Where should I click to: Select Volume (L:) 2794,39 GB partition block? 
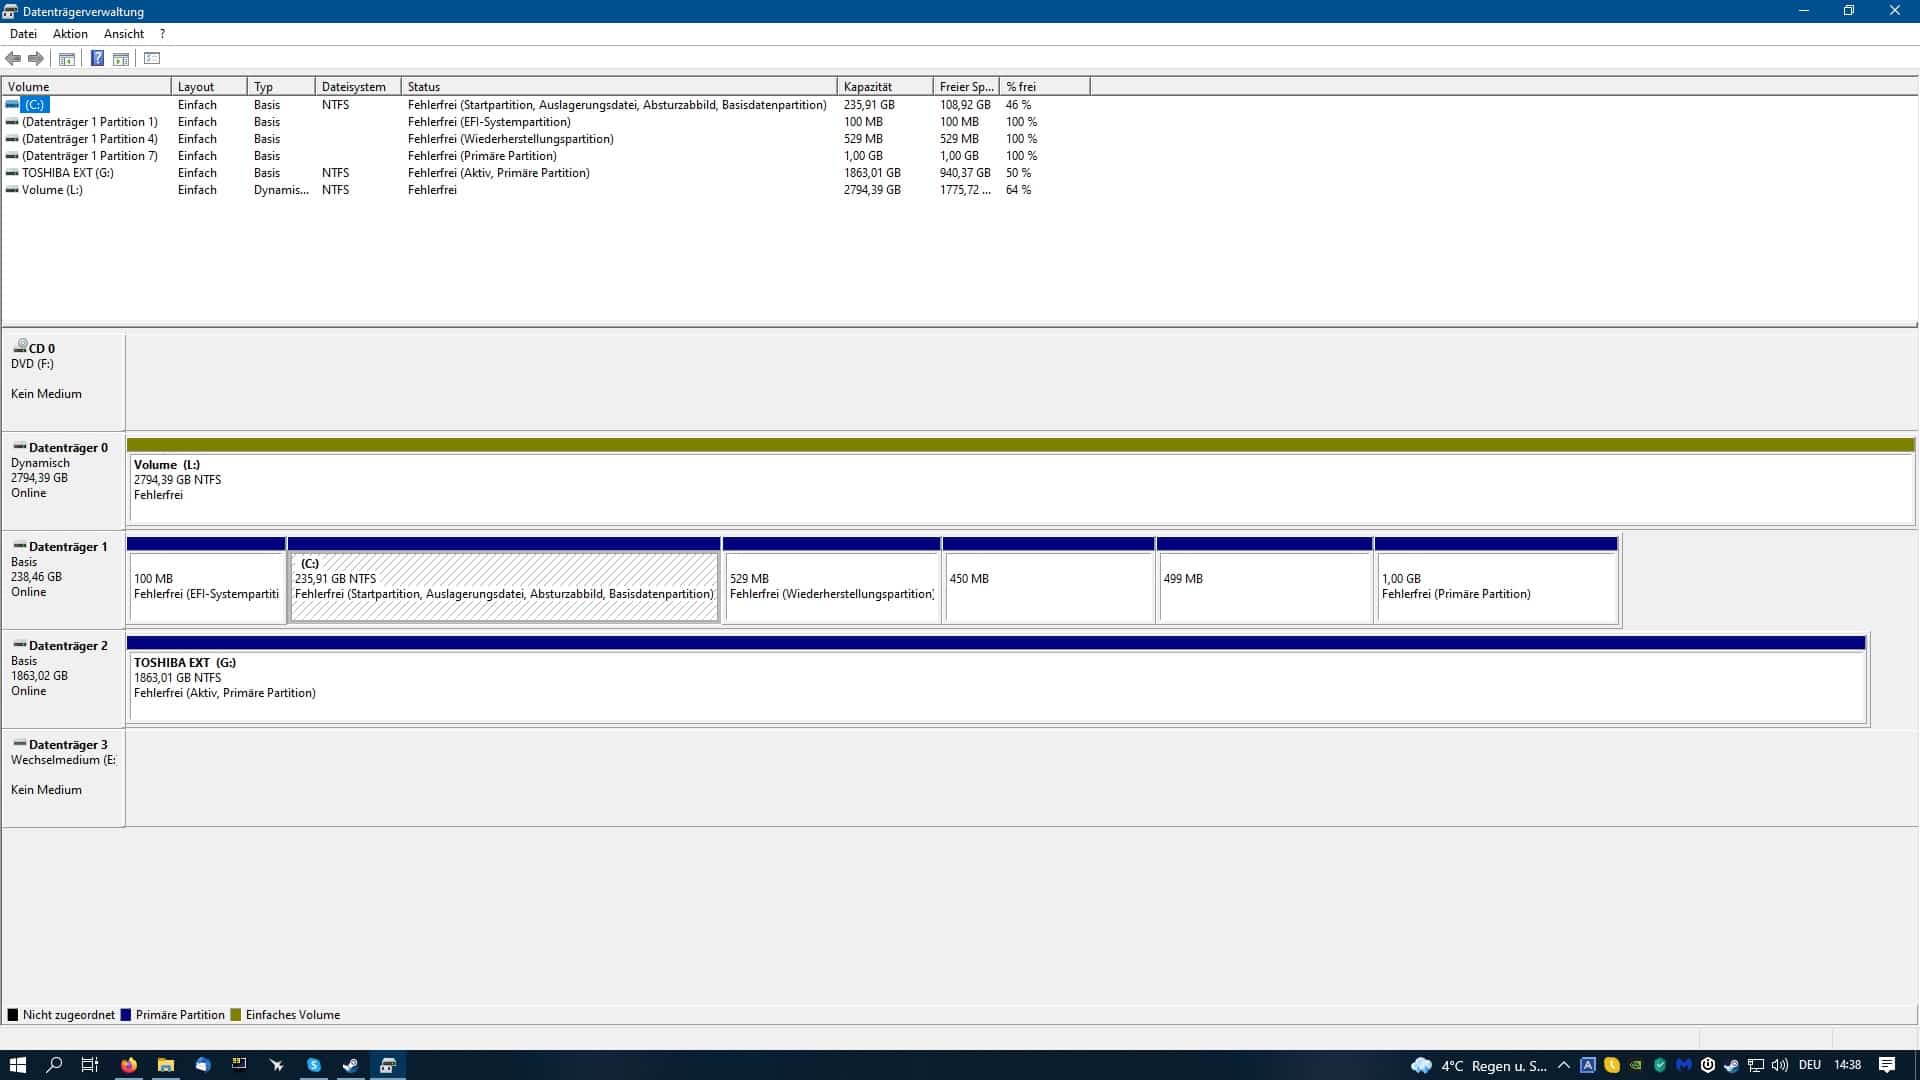[1020, 481]
